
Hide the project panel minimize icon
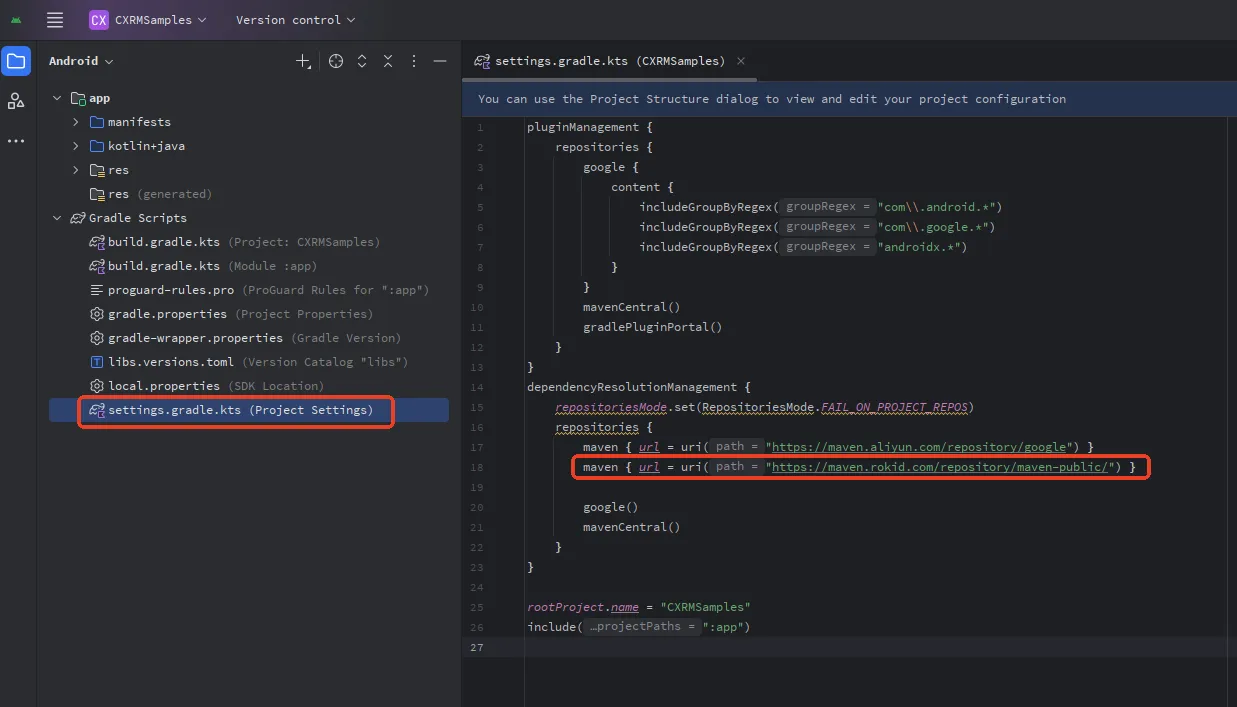[439, 61]
